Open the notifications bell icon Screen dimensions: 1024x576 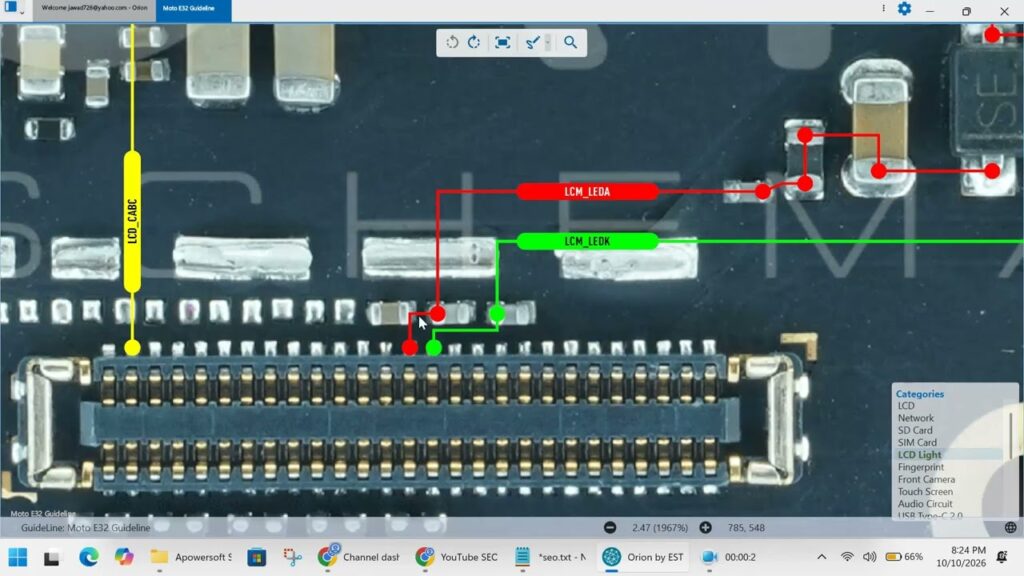[1002, 557]
